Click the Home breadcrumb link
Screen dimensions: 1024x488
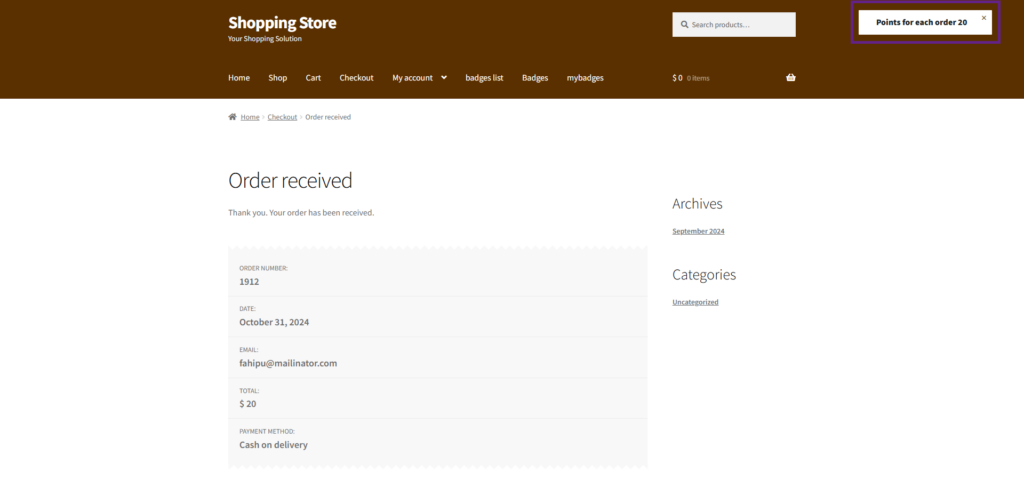[250, 117]
